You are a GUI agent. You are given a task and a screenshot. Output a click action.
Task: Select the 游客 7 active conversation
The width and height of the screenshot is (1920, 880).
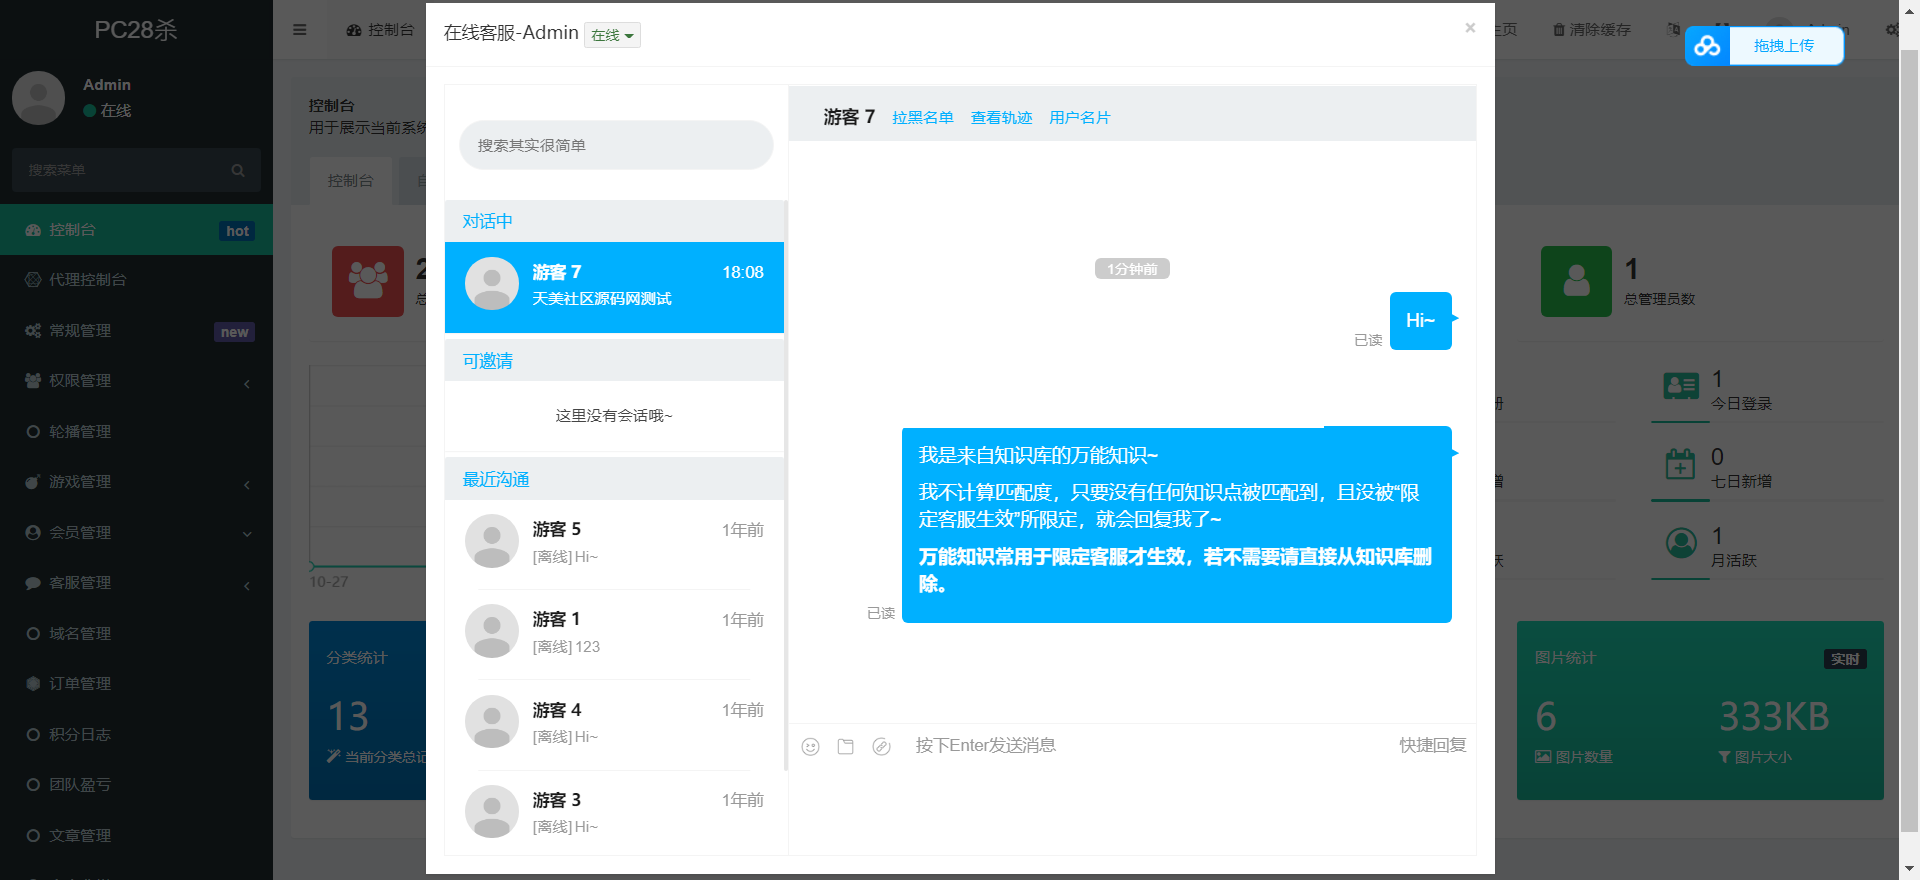[x=614, y=287]
